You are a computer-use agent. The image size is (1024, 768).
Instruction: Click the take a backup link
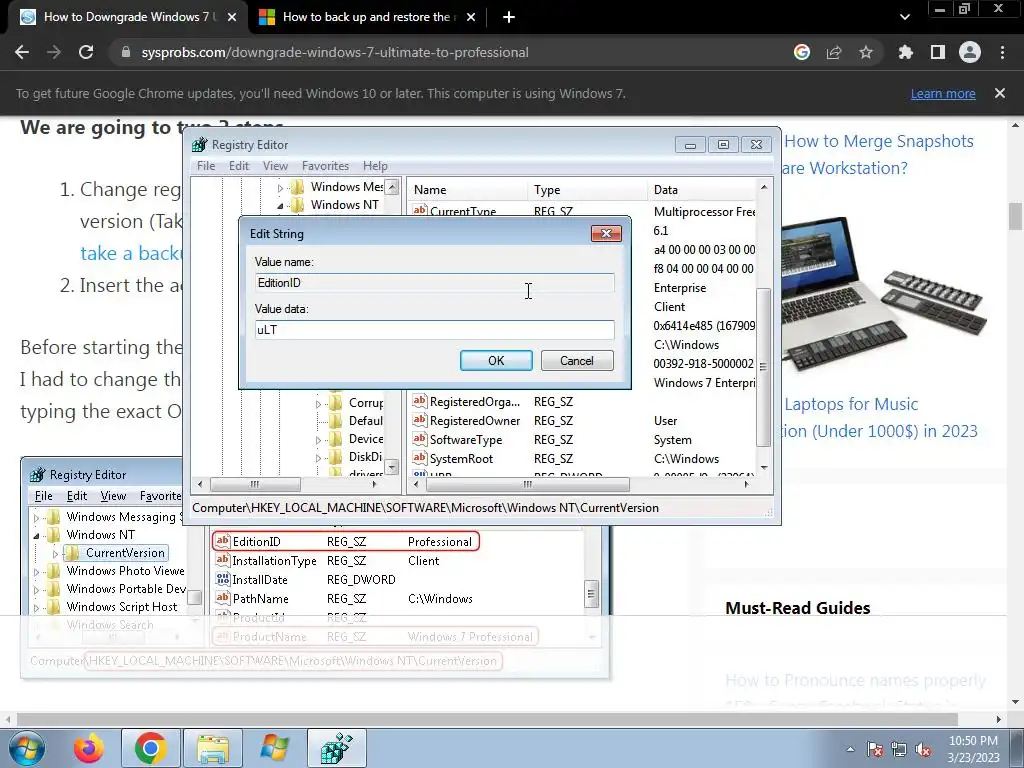click(x=131, y=253)
